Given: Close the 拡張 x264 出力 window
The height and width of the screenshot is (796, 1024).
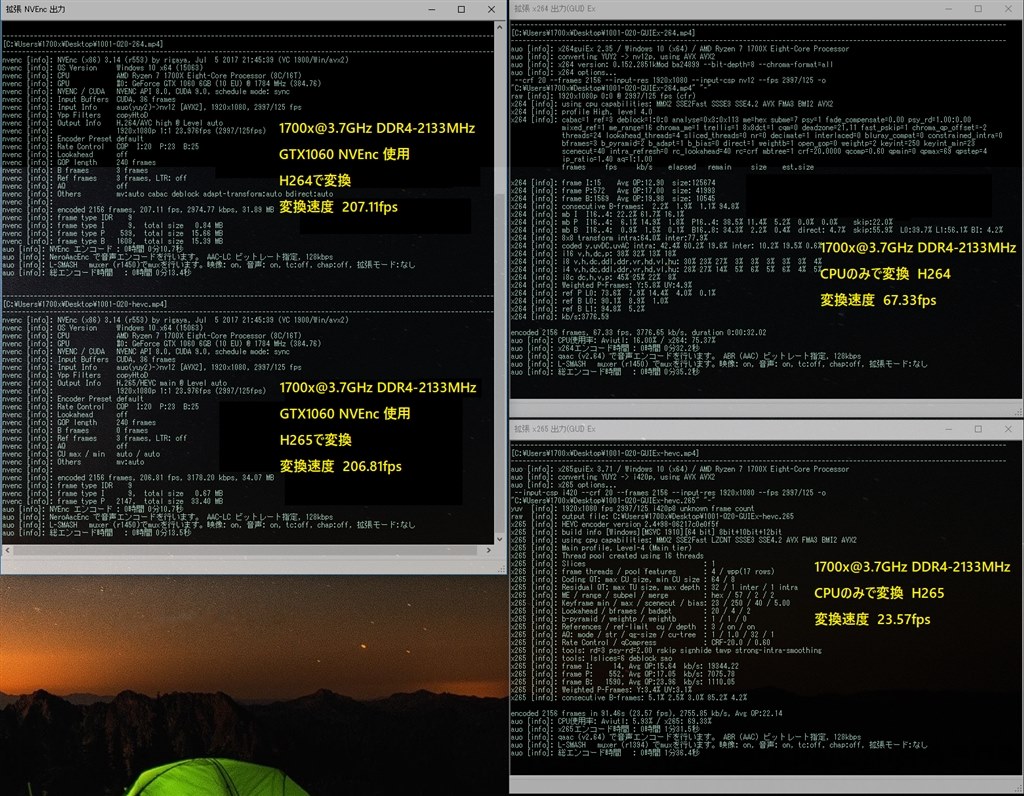Looking at the screenshot, I should coord(1008,8).
